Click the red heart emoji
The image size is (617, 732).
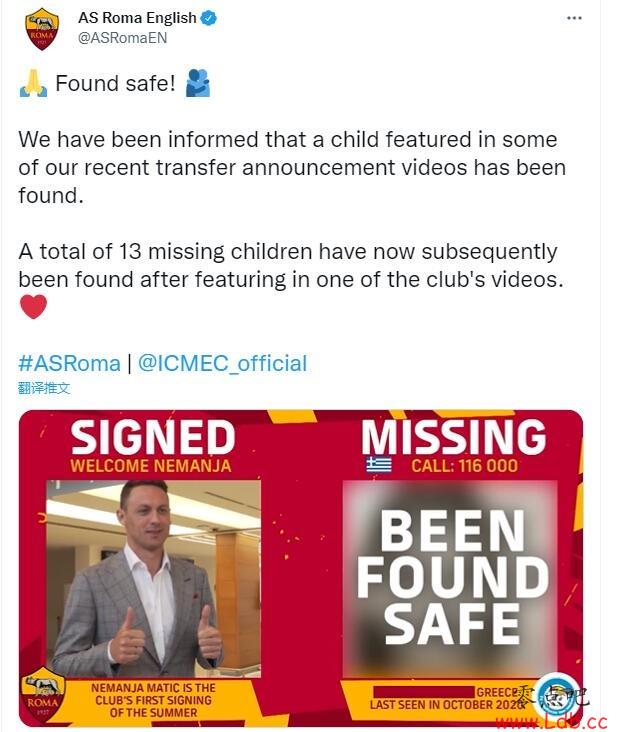(34, 307)
